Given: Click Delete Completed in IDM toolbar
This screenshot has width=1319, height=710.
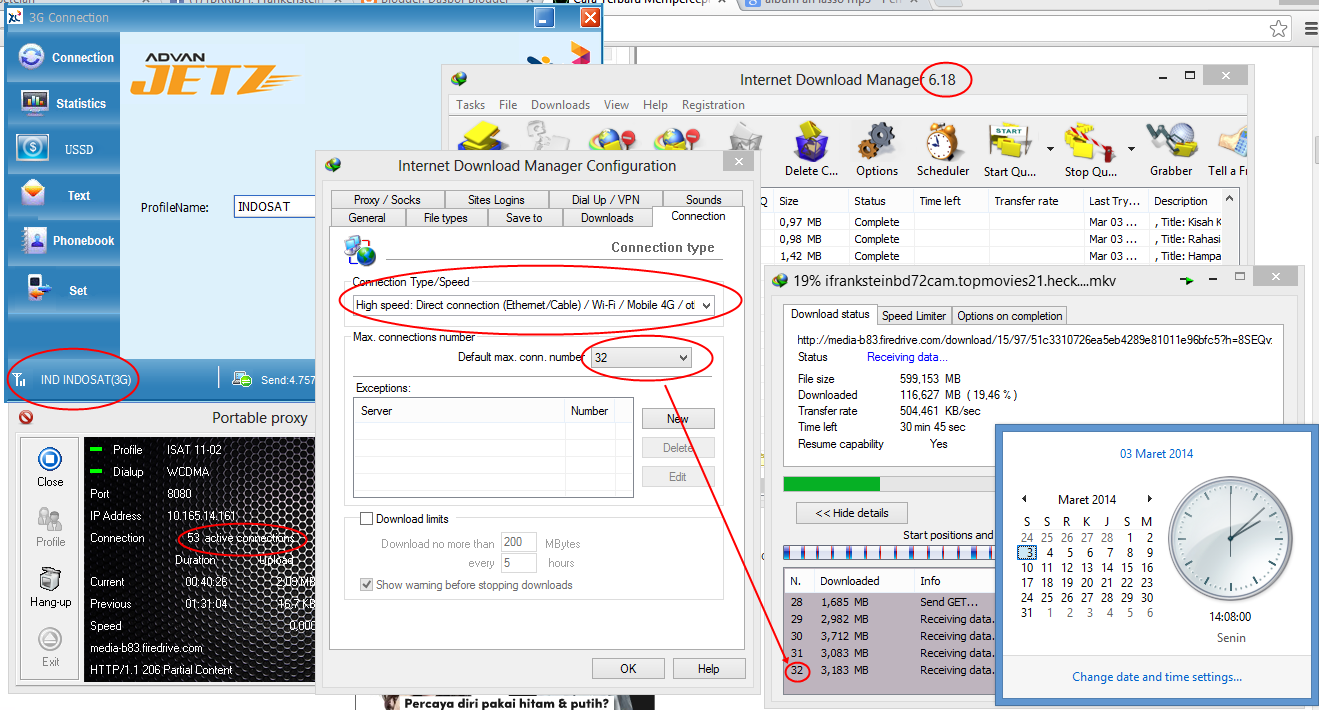Looking at the screenshot, I should (811, 150).
